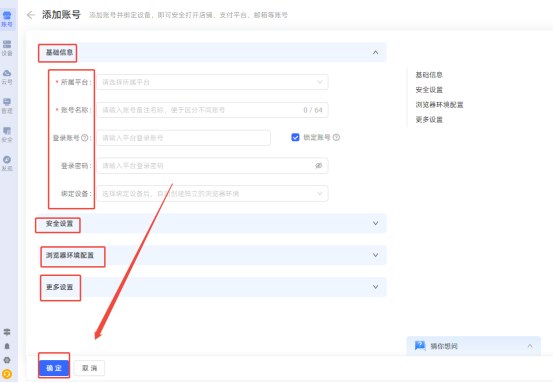
Task: Click the 登录账号 input field
Action: [x=183, y=138]
